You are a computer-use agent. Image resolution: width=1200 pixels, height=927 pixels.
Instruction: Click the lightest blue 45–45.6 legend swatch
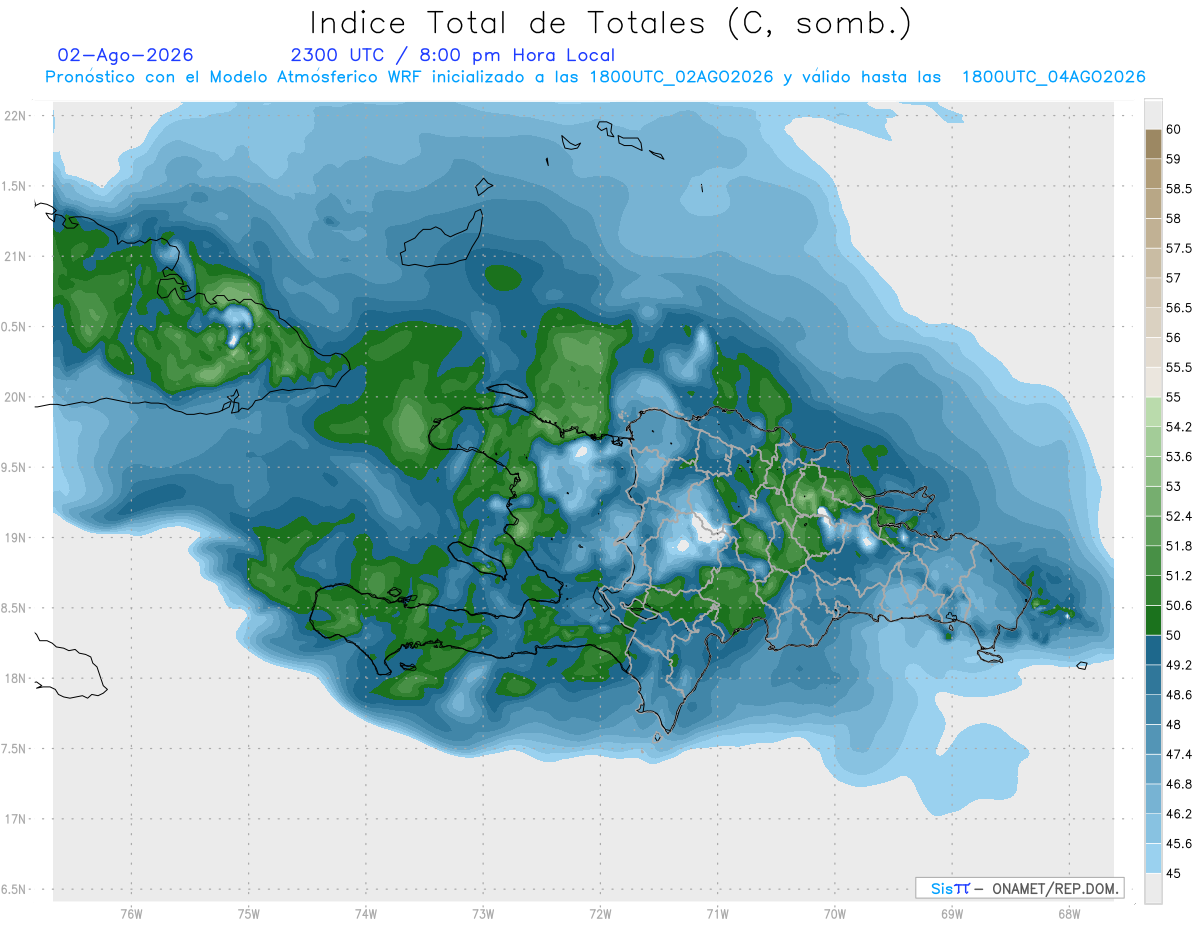click(1153, 859)
